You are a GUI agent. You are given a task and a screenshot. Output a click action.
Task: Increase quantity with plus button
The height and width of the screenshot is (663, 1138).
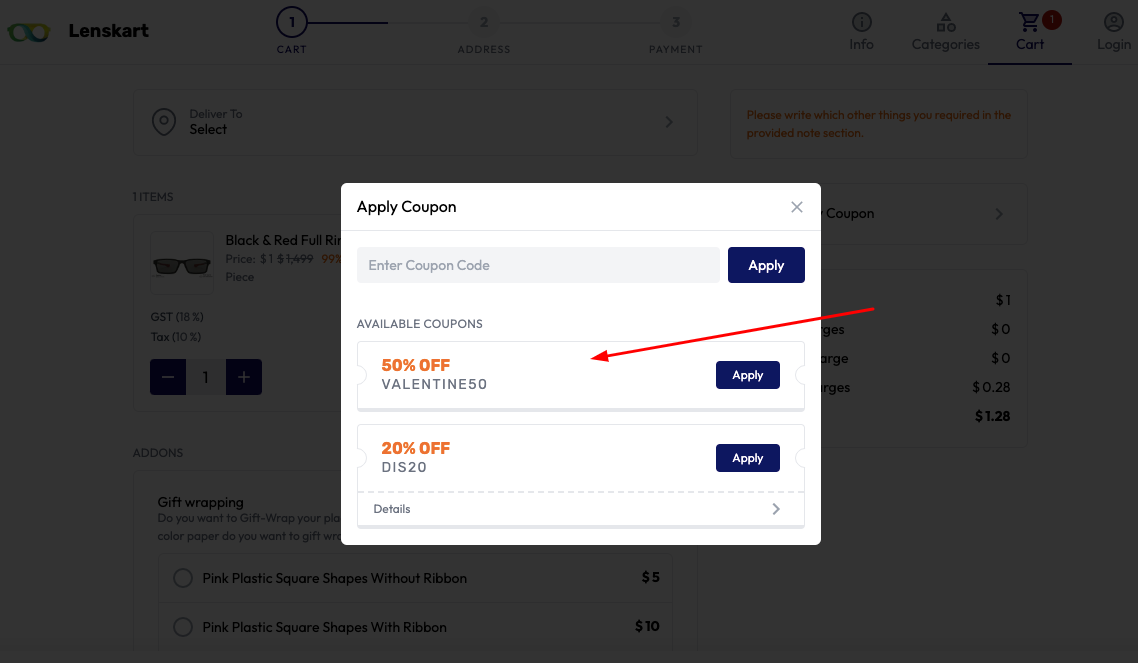[244, 377]
